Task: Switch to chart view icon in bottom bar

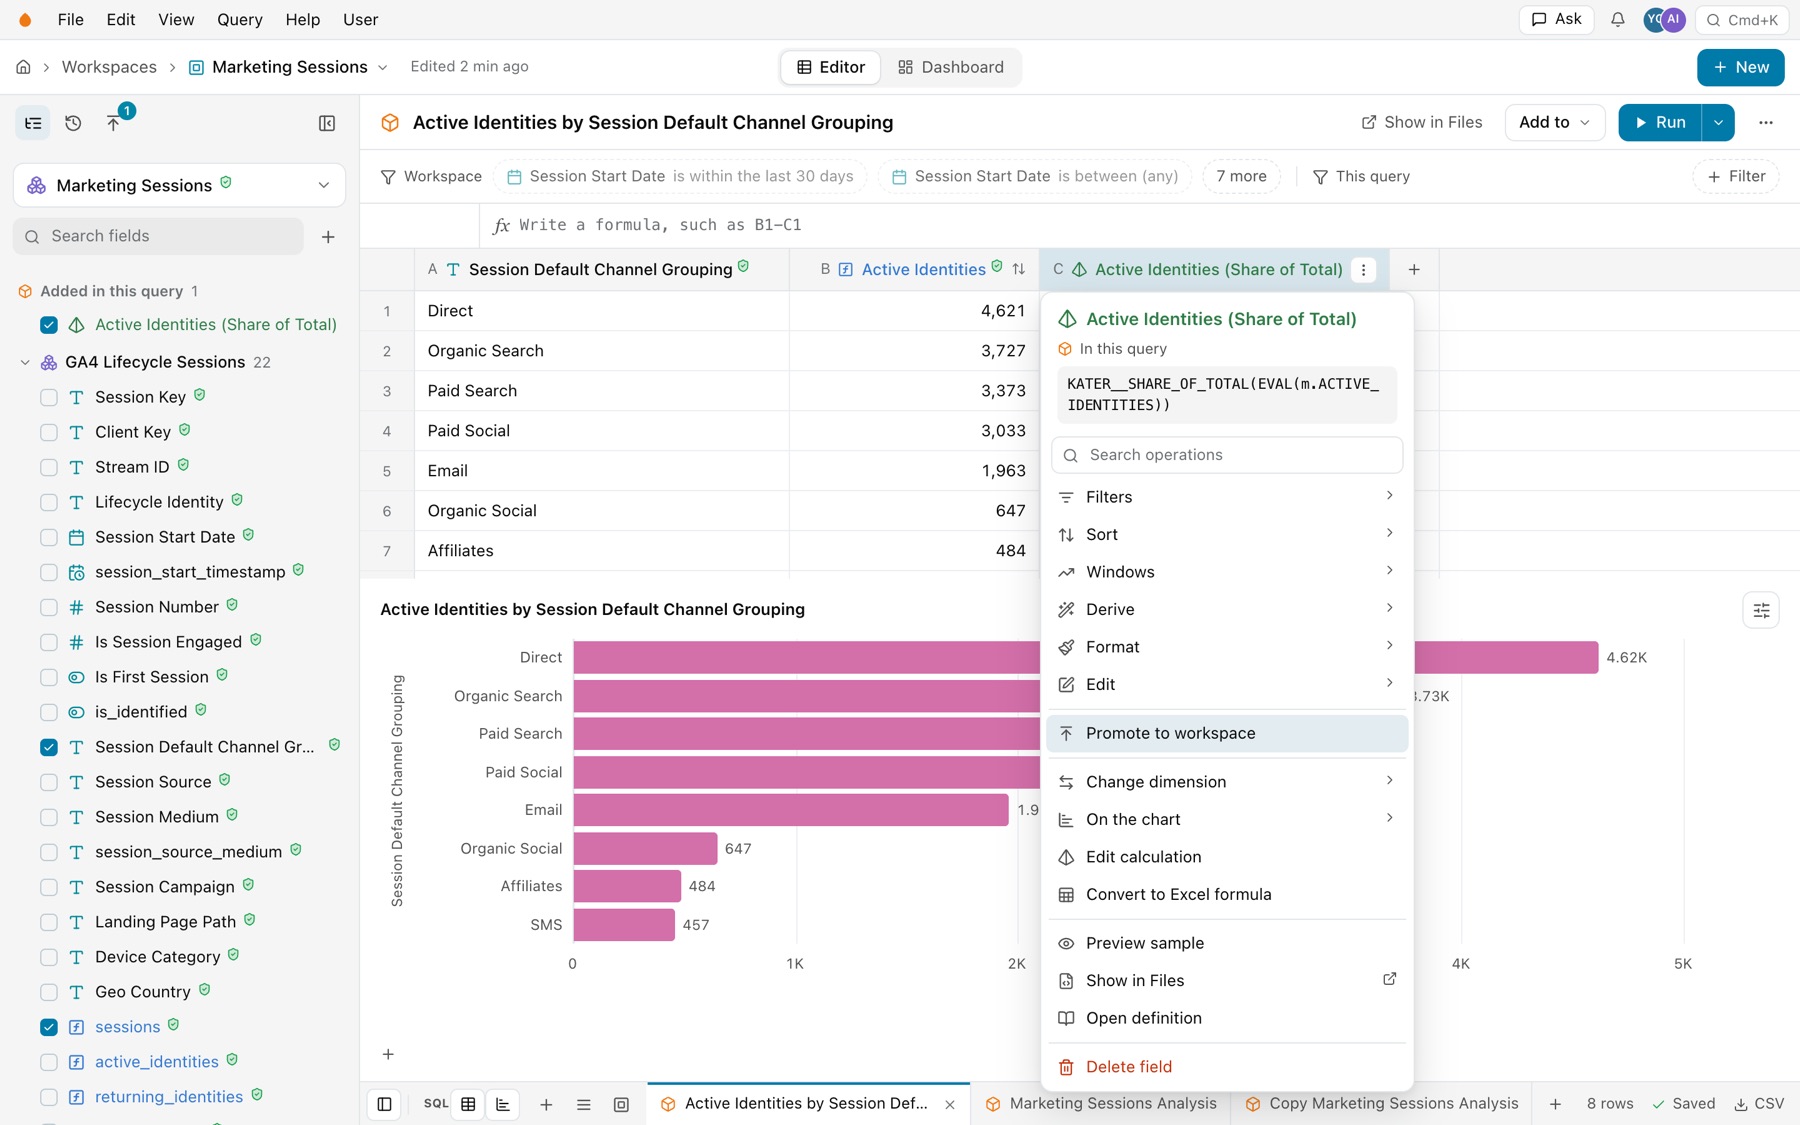Action: tap(503, 1104)
